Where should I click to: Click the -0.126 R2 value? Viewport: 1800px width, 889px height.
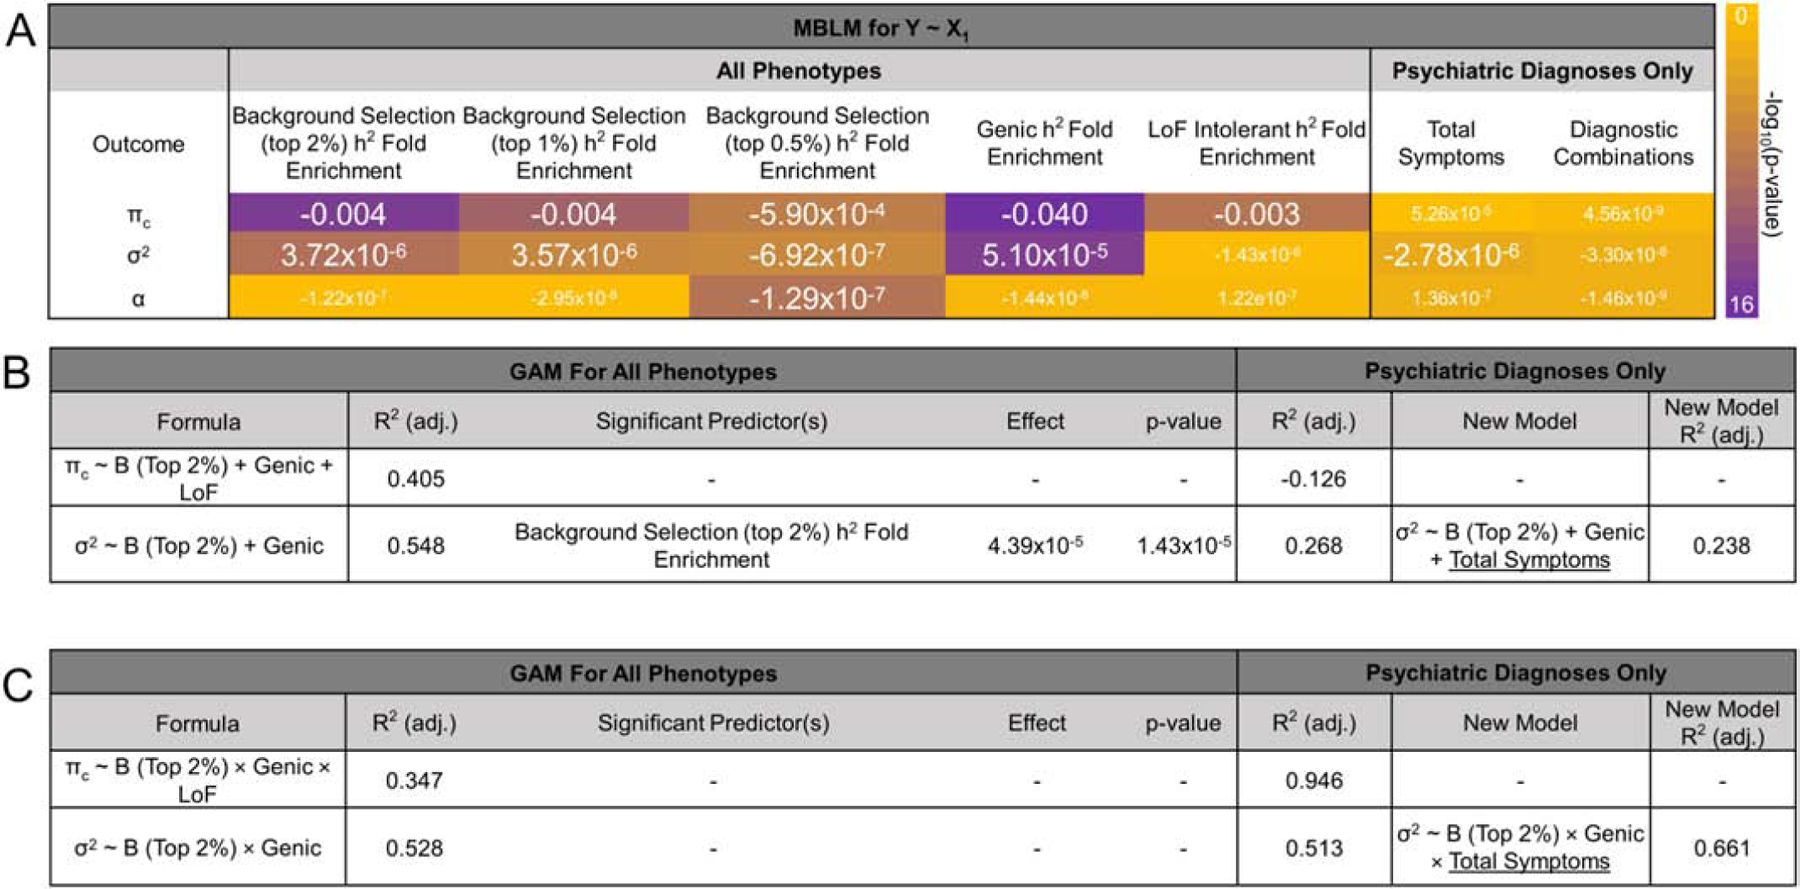pos(1313,479)
